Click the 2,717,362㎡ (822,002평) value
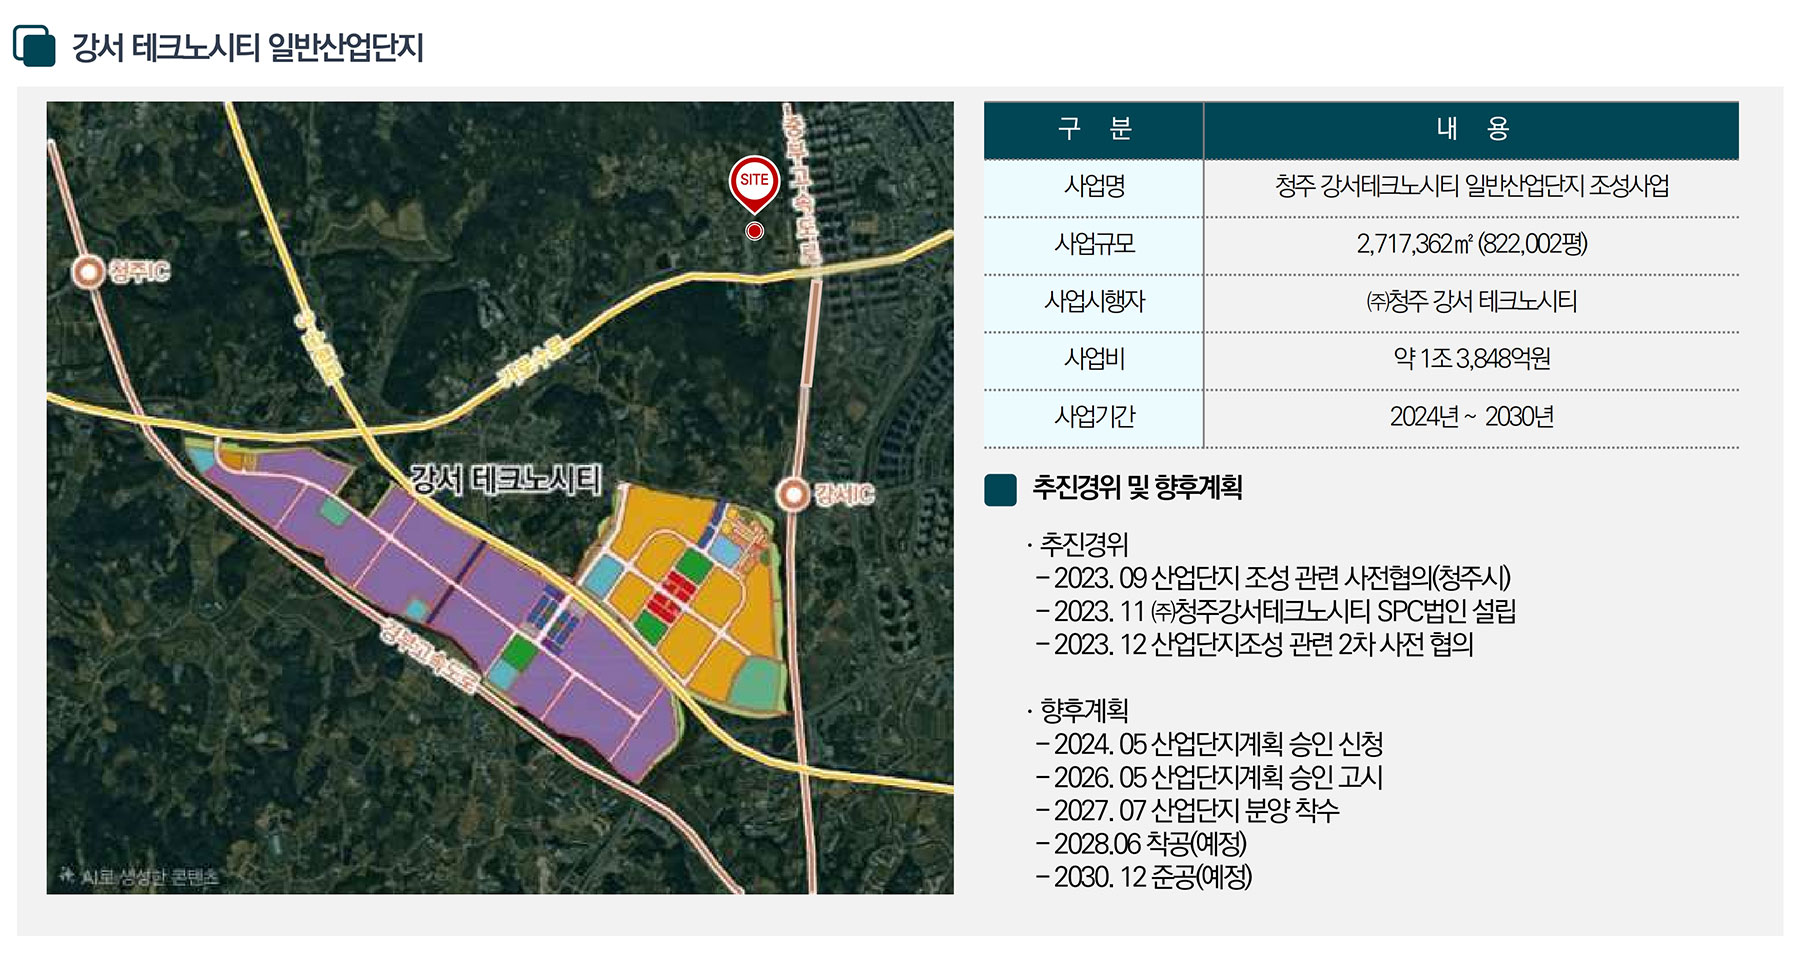1800x954 pixels. (1471, 244)
